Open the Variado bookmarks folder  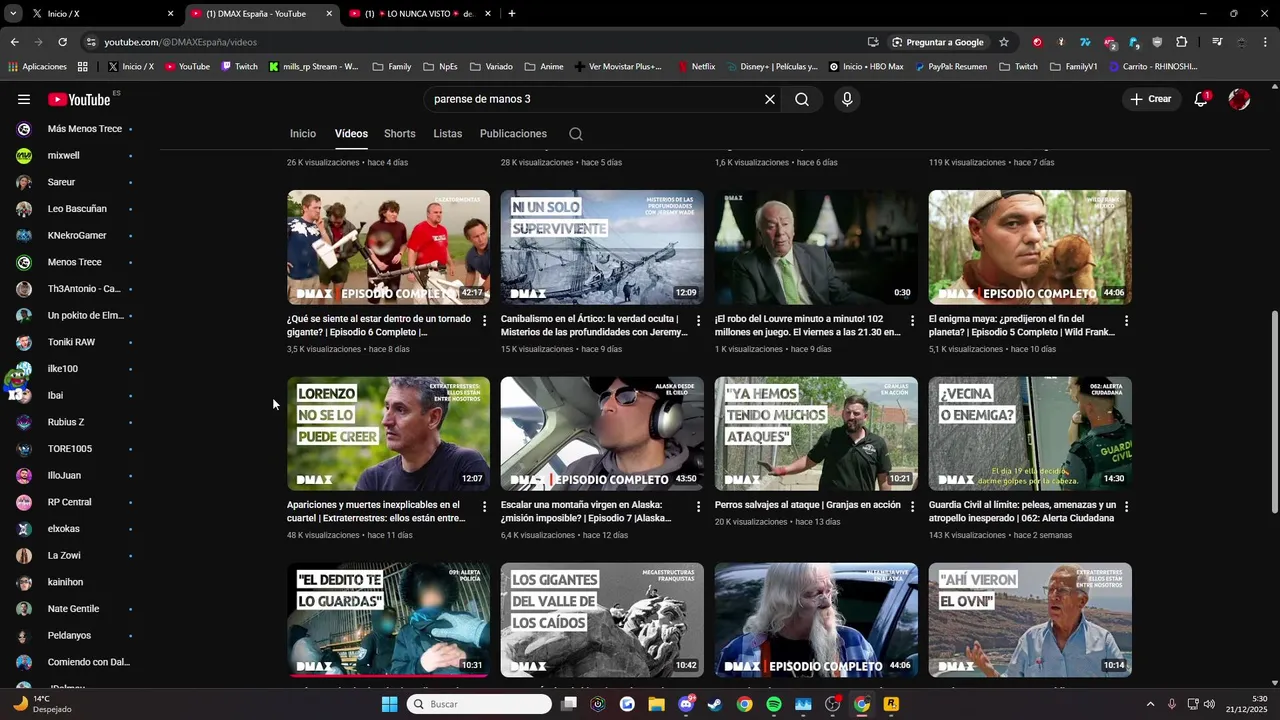tap(490, 67)
